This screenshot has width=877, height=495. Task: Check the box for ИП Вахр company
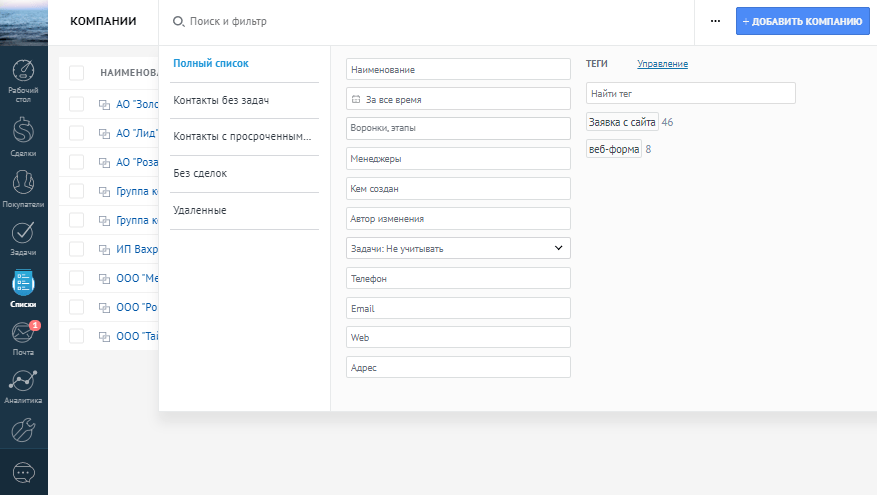[x=77, y=249]
